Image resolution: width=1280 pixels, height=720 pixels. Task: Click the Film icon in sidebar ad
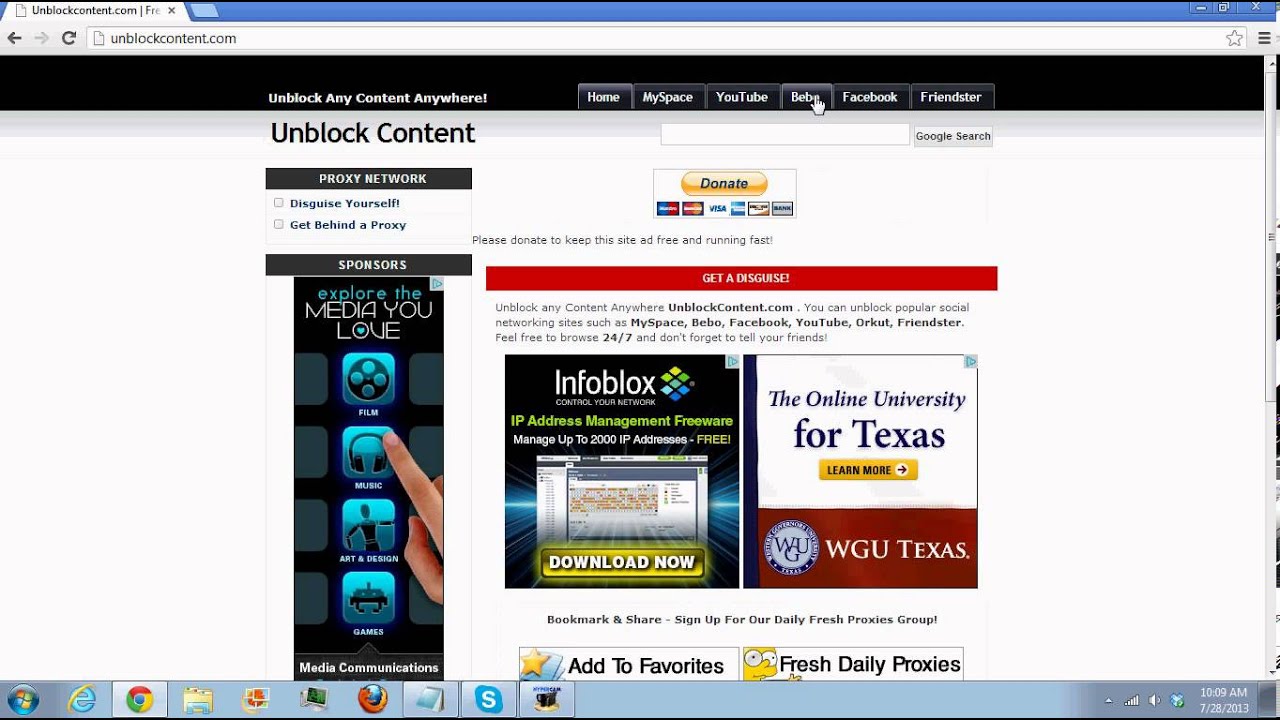pos(368,379)
